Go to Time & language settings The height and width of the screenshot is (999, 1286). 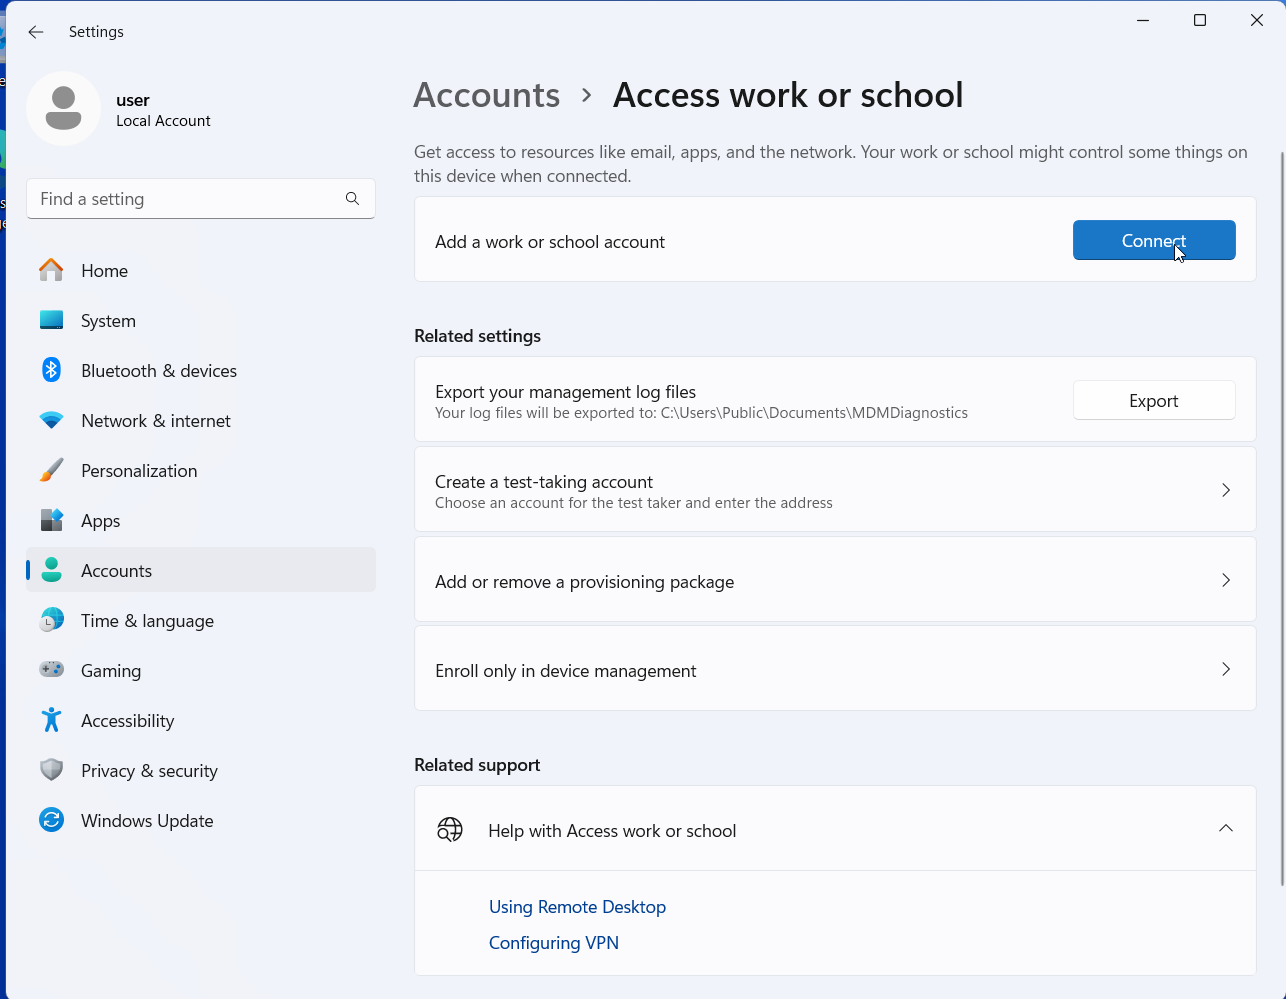click(x=147, y=621)
